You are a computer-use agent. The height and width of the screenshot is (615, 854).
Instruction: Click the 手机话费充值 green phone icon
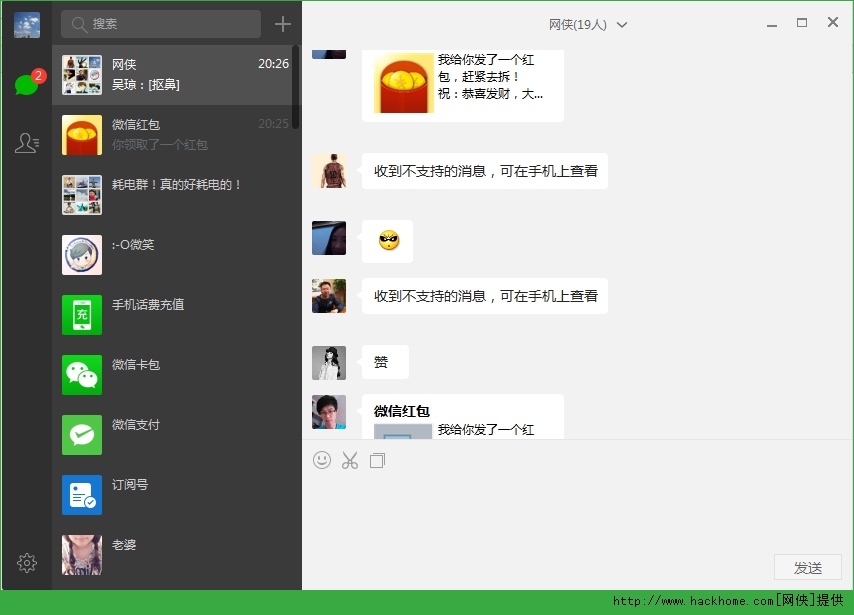click(x=82, y=314)
